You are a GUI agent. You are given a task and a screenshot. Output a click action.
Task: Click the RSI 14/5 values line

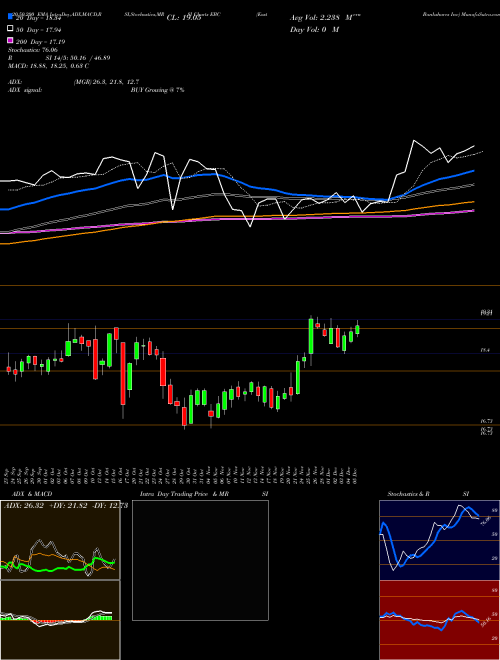coord(59,58)
